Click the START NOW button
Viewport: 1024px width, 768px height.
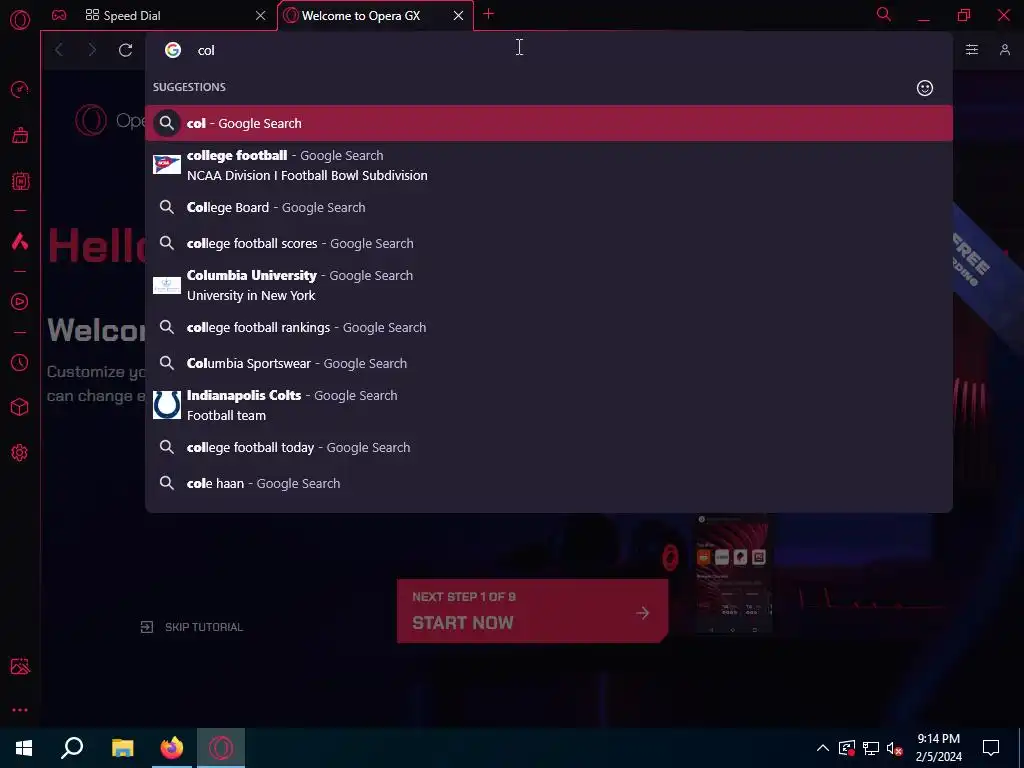(x=532, y=611)
